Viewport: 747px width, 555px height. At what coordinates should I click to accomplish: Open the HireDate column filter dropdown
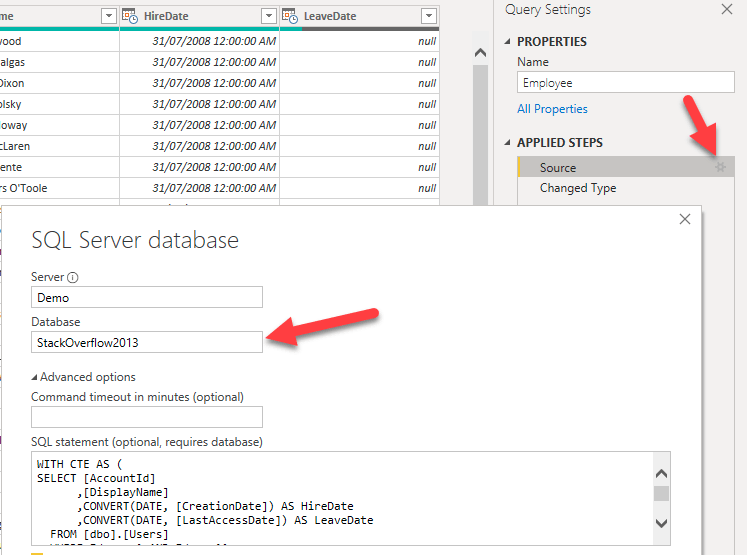pos(268,16)
